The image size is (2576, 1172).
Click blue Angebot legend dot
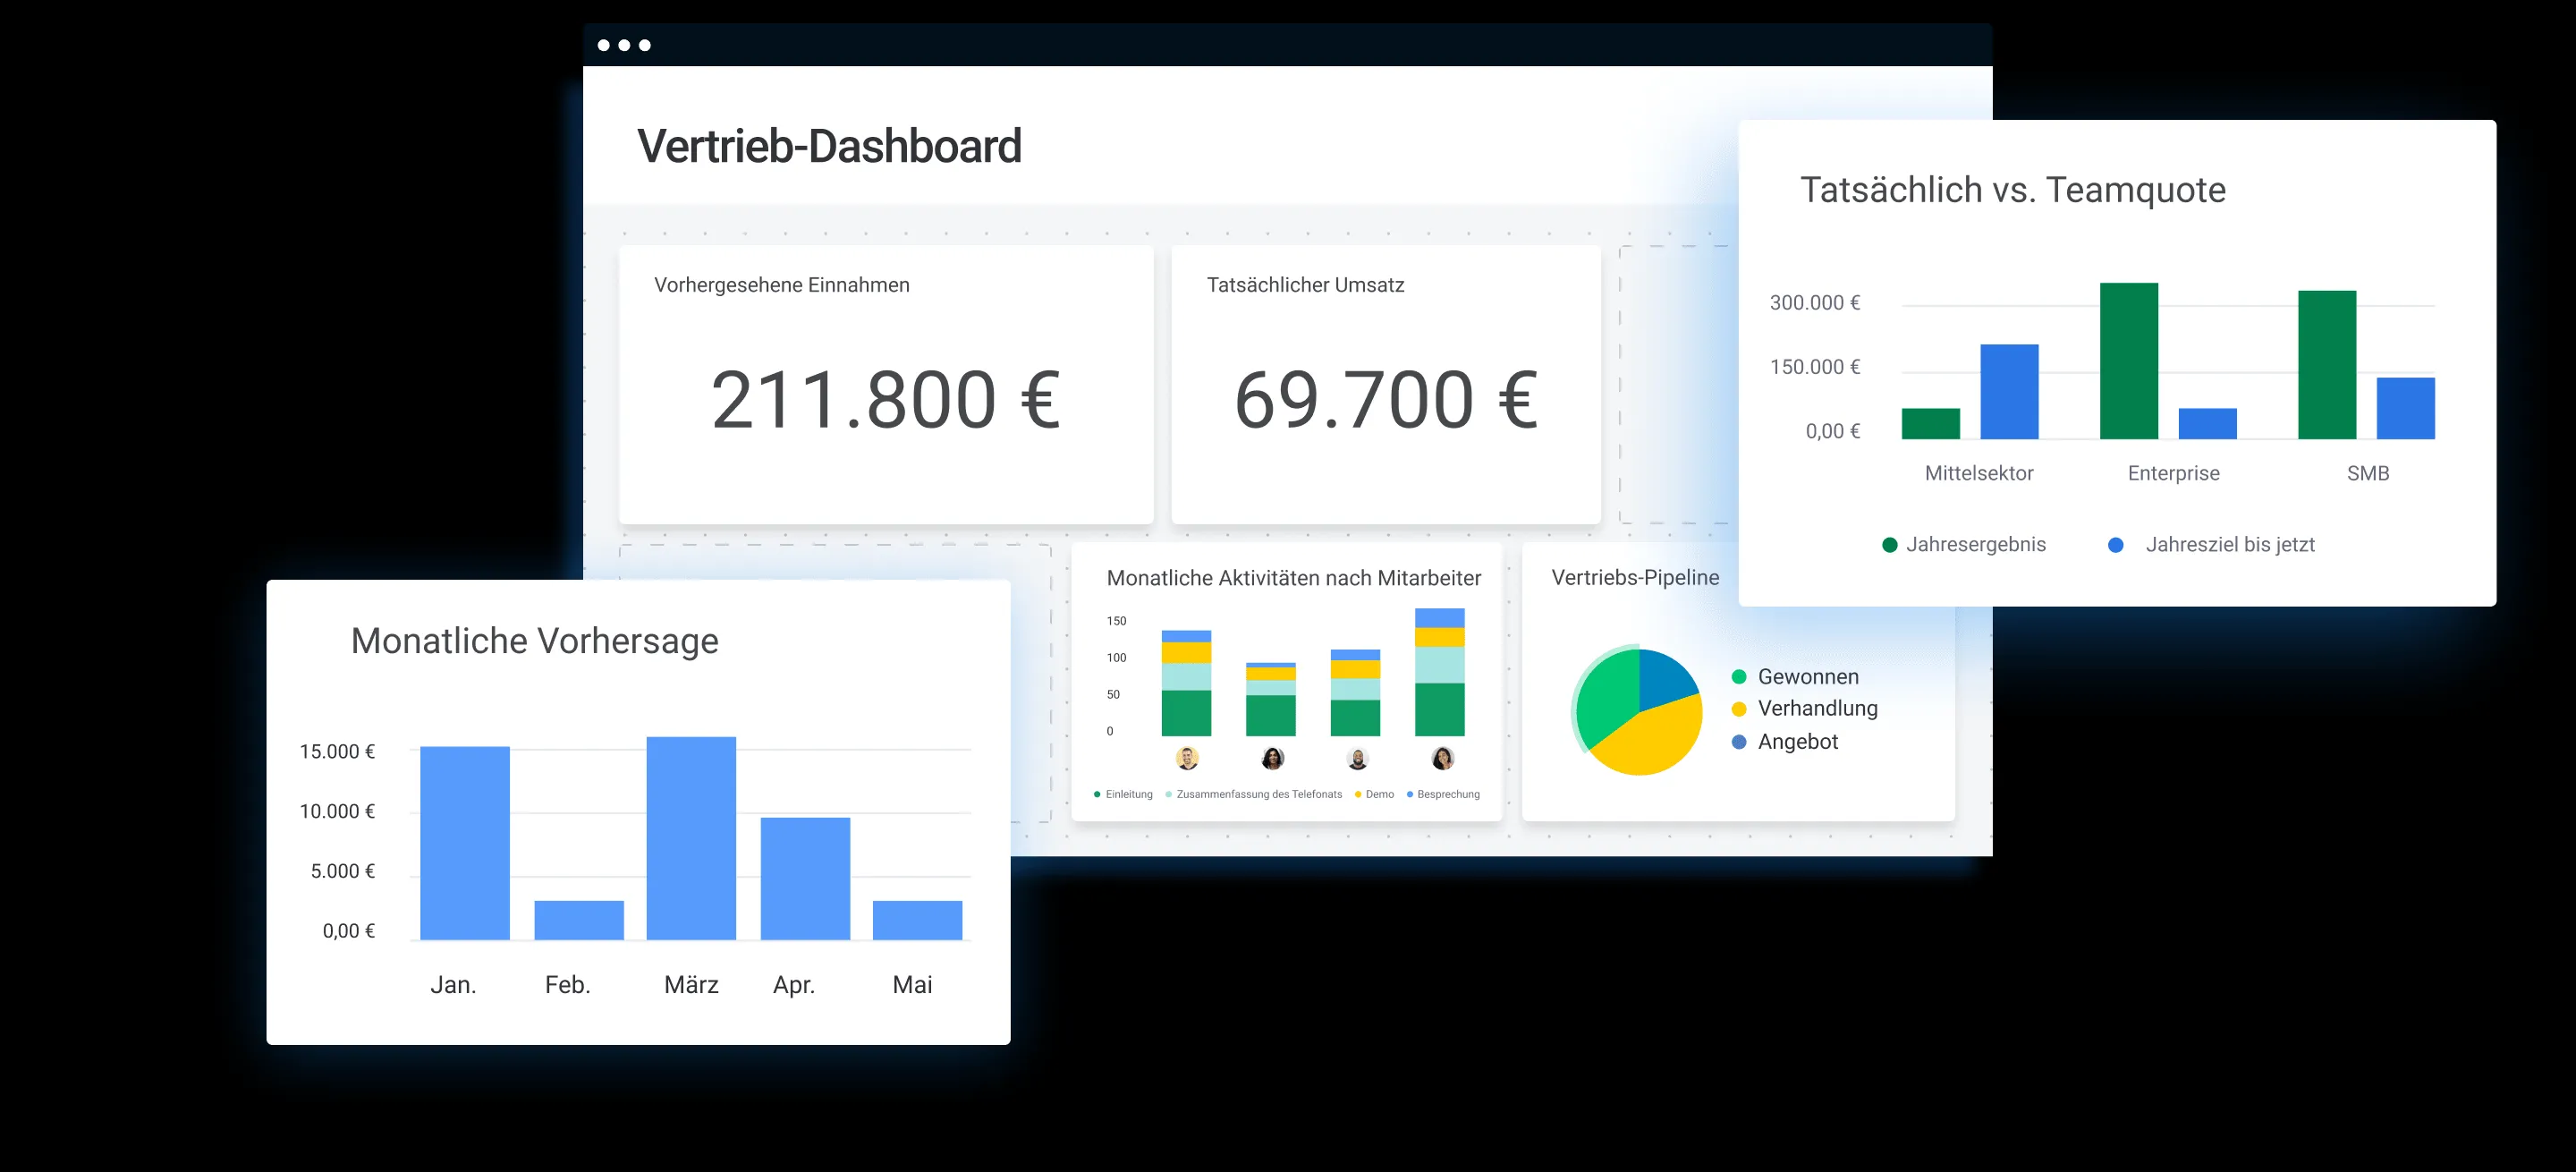tap(1739, 742)
